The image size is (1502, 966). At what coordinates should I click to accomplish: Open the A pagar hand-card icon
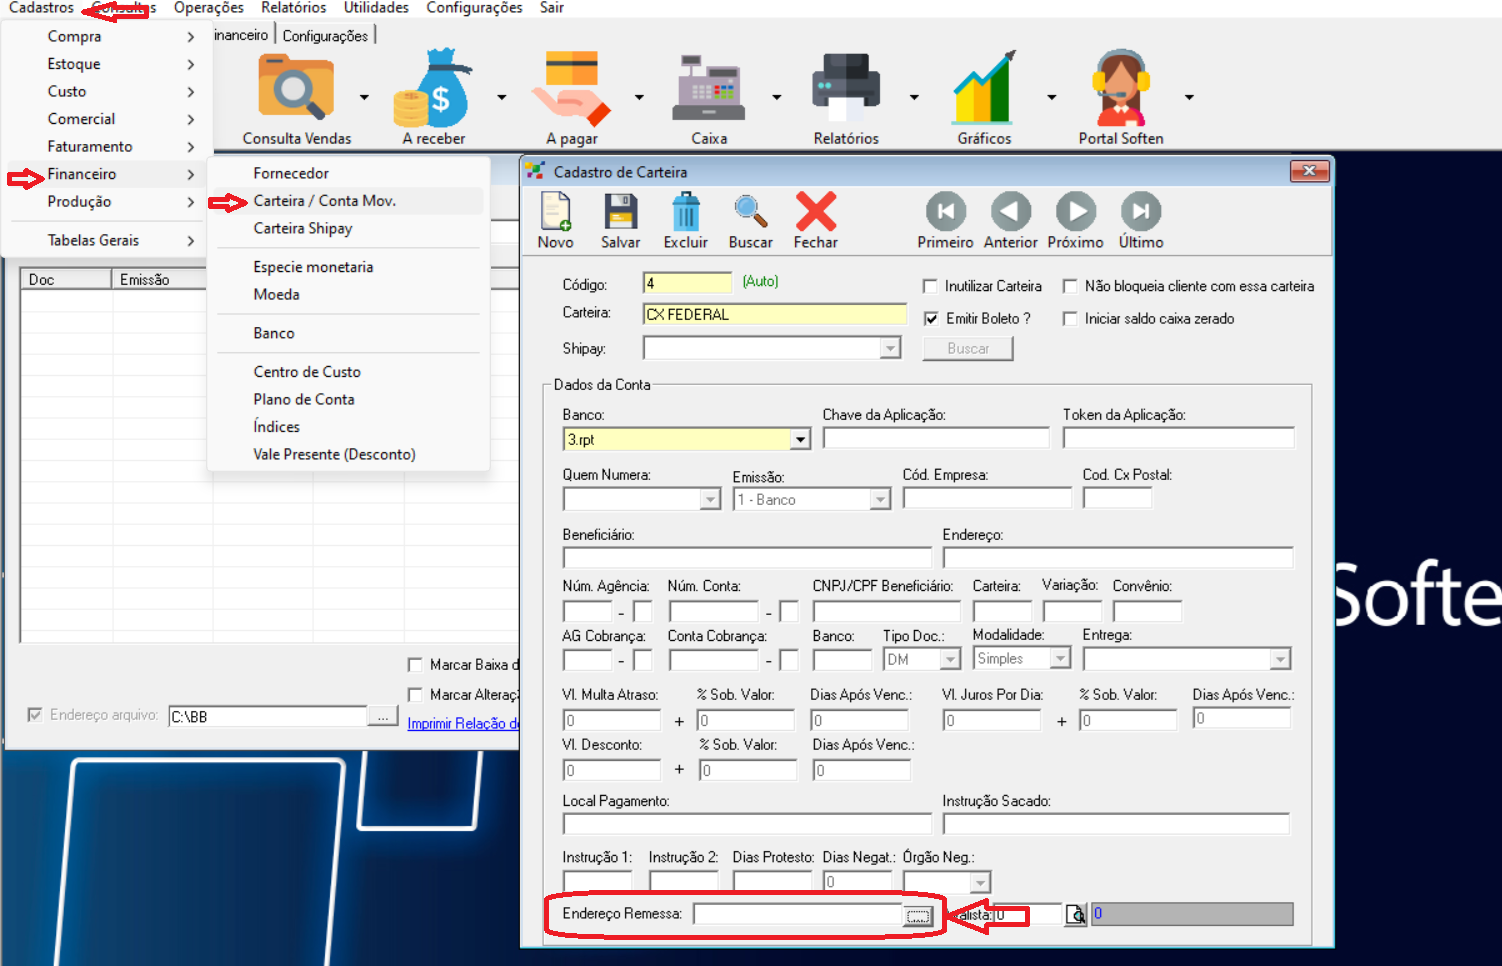[x=571, y=88]
